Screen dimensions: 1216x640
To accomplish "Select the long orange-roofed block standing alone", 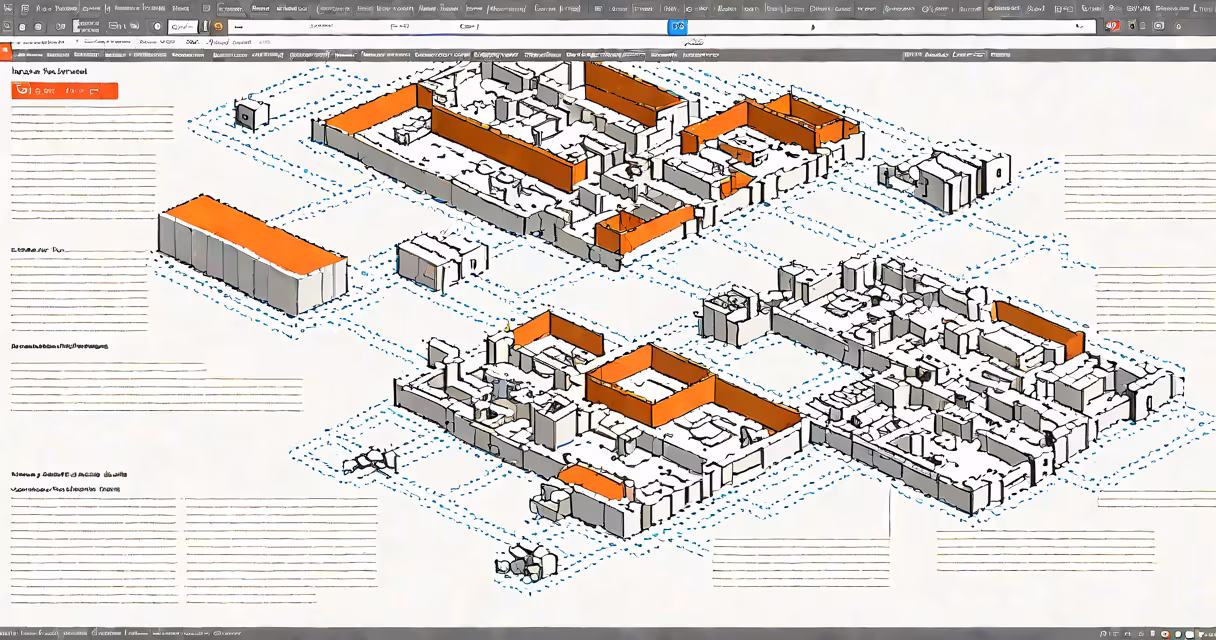I will tap(252, 254).
